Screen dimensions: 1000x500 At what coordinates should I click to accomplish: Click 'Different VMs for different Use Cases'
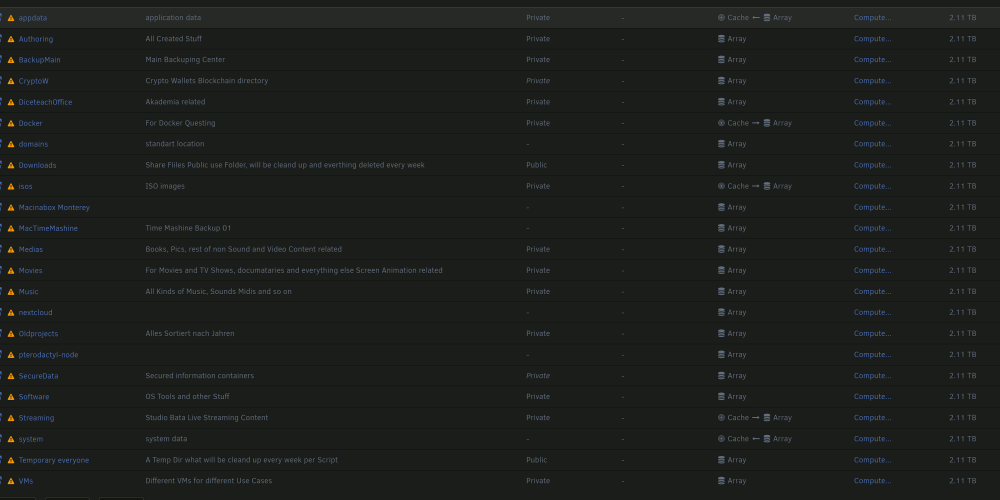209,481
